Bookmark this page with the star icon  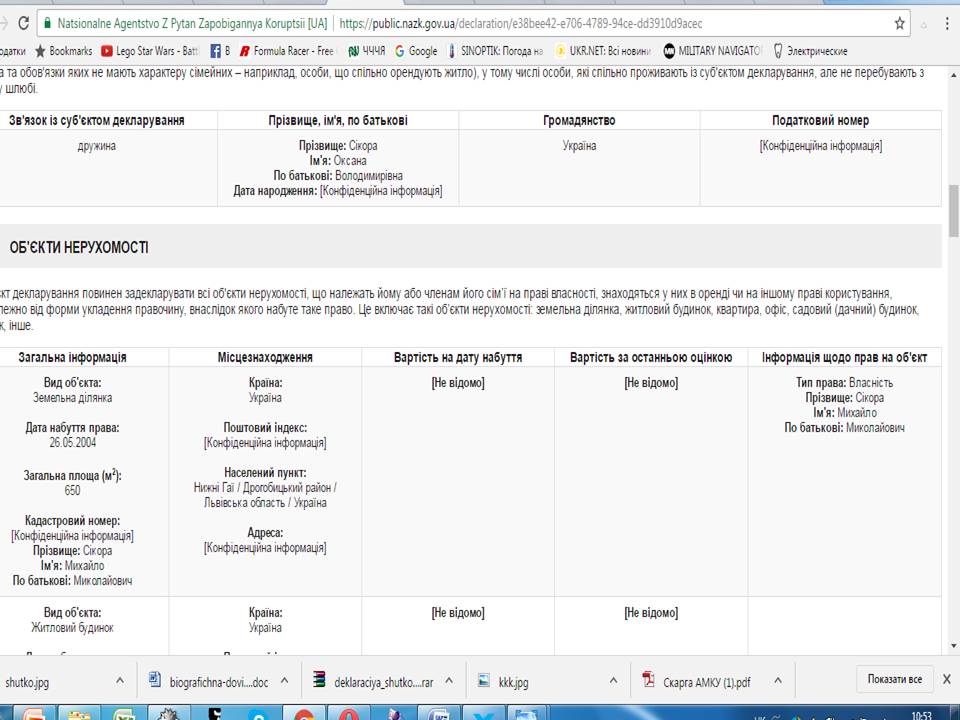(x=899, y=24)
